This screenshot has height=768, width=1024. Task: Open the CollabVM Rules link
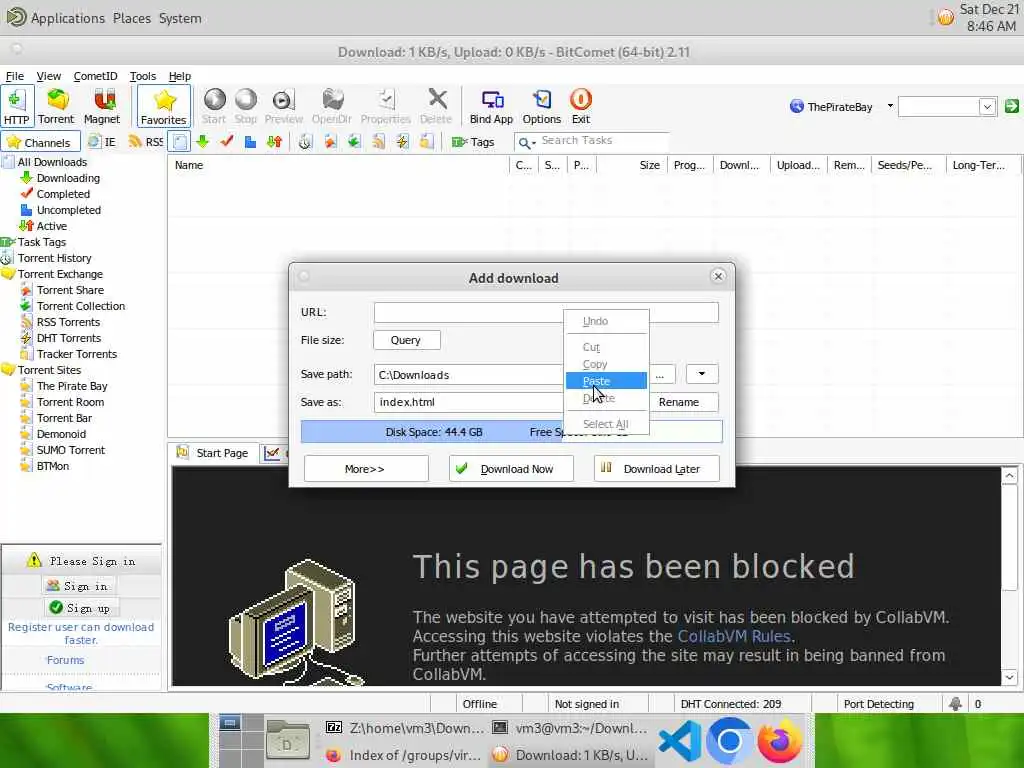click(734, 636)
